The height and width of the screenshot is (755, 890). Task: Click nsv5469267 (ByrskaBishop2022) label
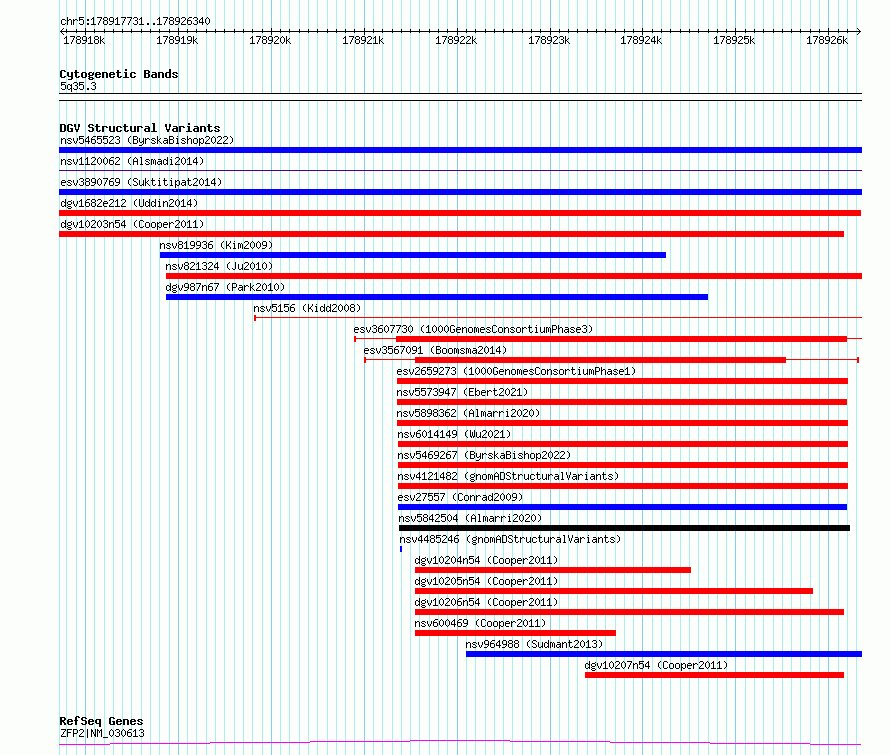[x=484, y=455]
